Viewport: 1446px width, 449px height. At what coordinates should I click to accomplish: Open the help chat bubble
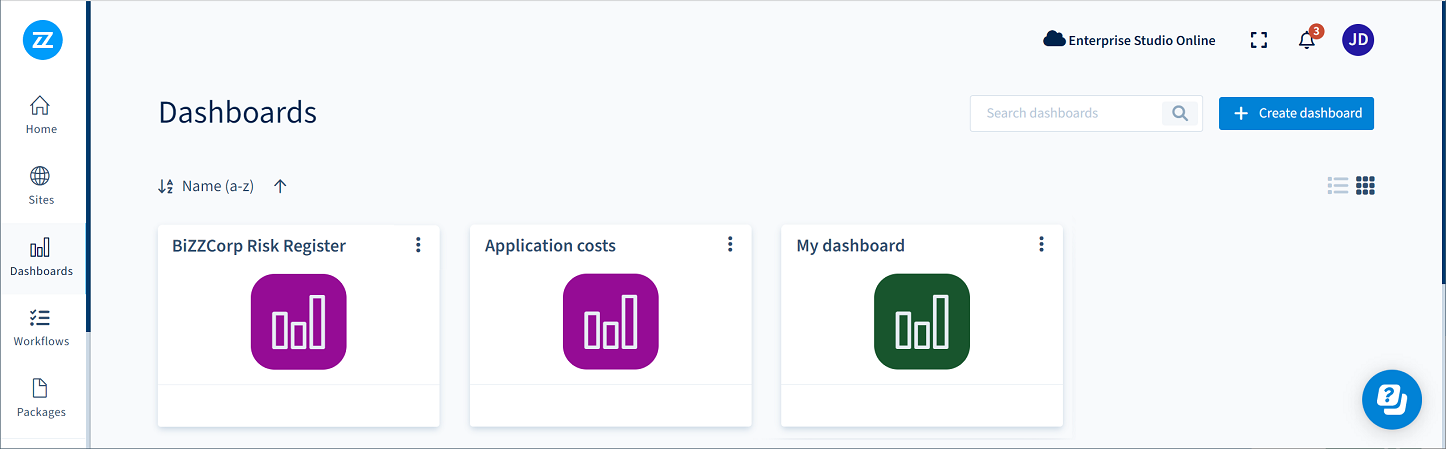tap(1391, 399)
